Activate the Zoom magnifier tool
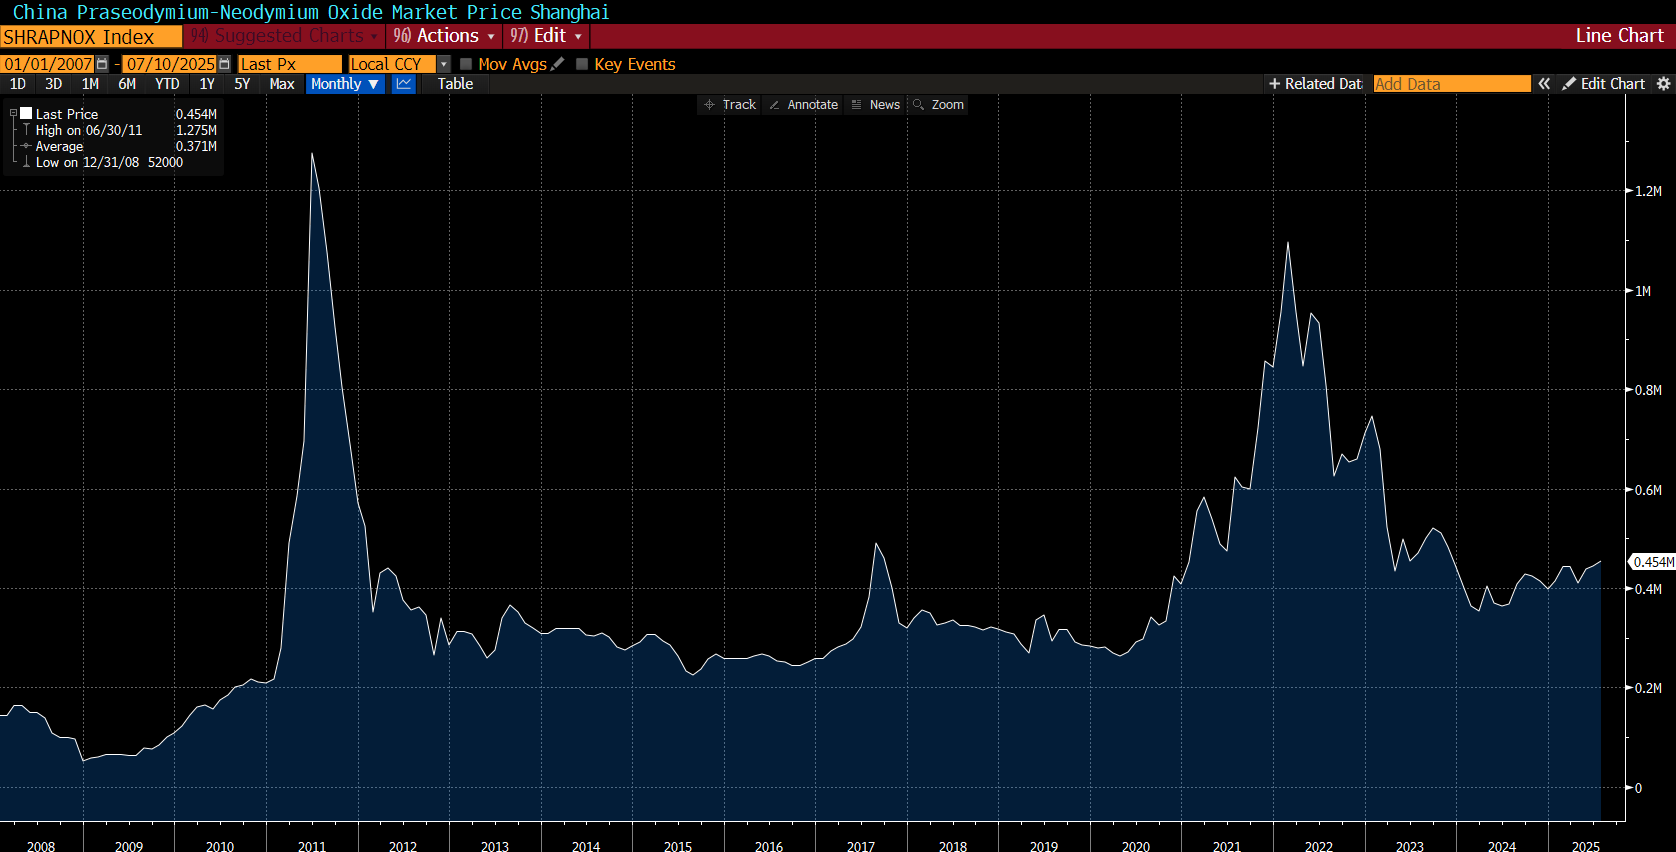Viewport: 1676px width, 852px height. tap(938, 105)
